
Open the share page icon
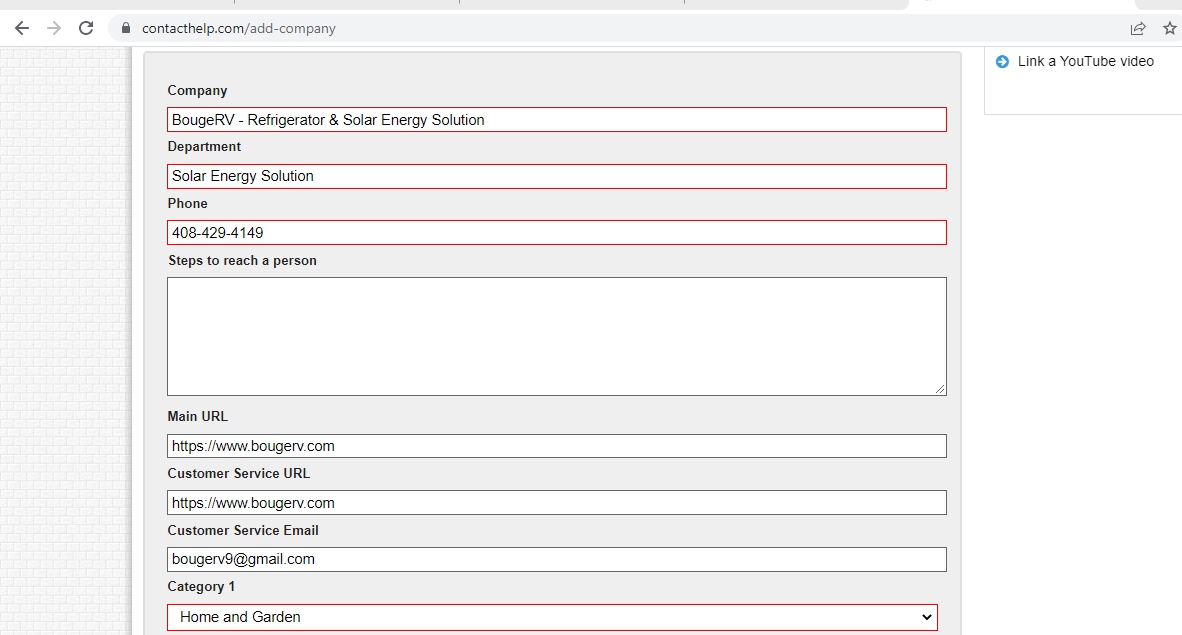point(1138,28)
